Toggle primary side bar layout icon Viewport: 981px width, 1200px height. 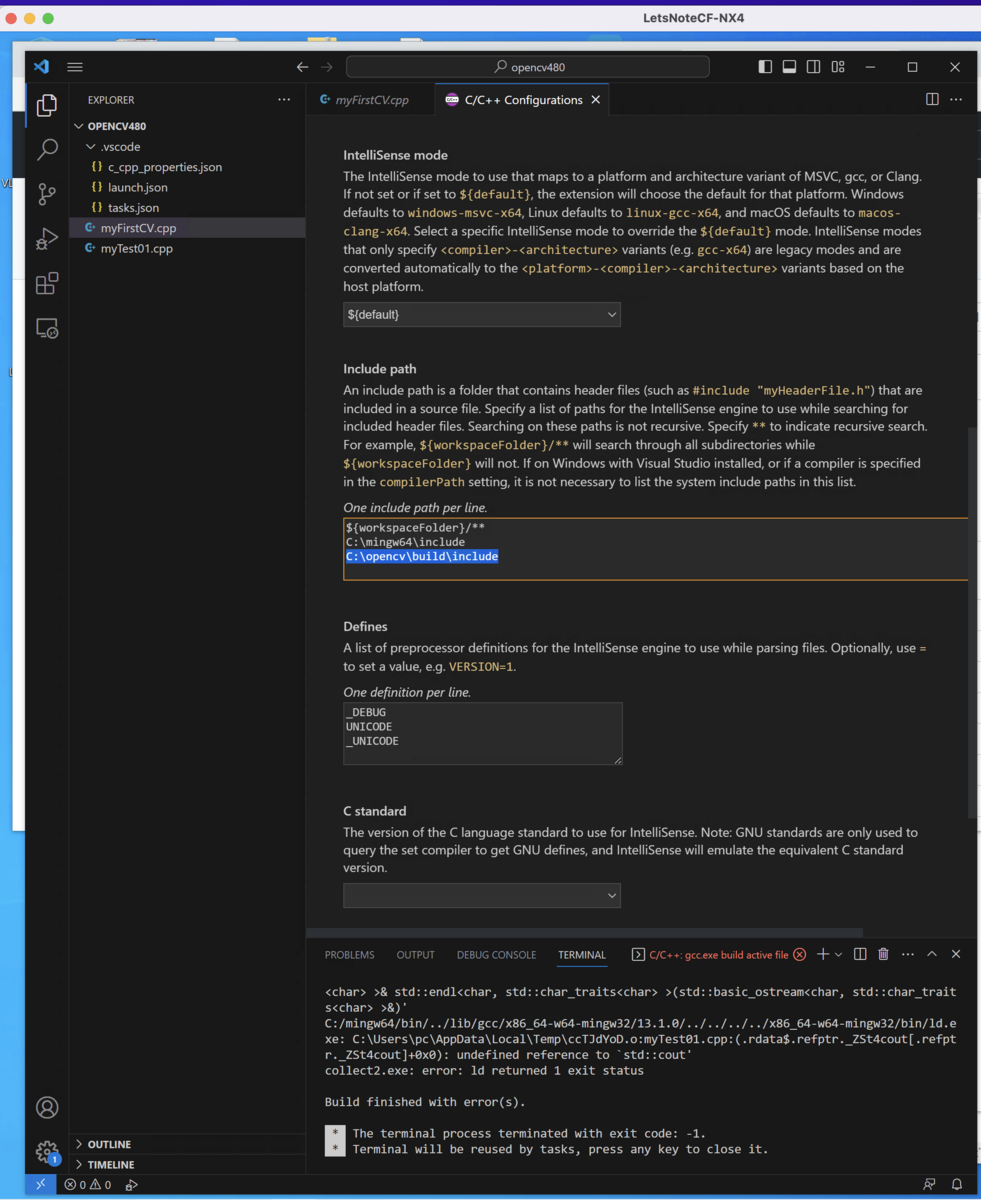click(765, 67)
